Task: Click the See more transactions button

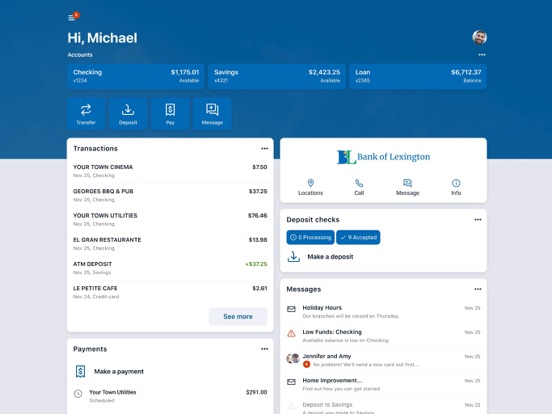Action: pyautogui.click(x=238, y=316)
